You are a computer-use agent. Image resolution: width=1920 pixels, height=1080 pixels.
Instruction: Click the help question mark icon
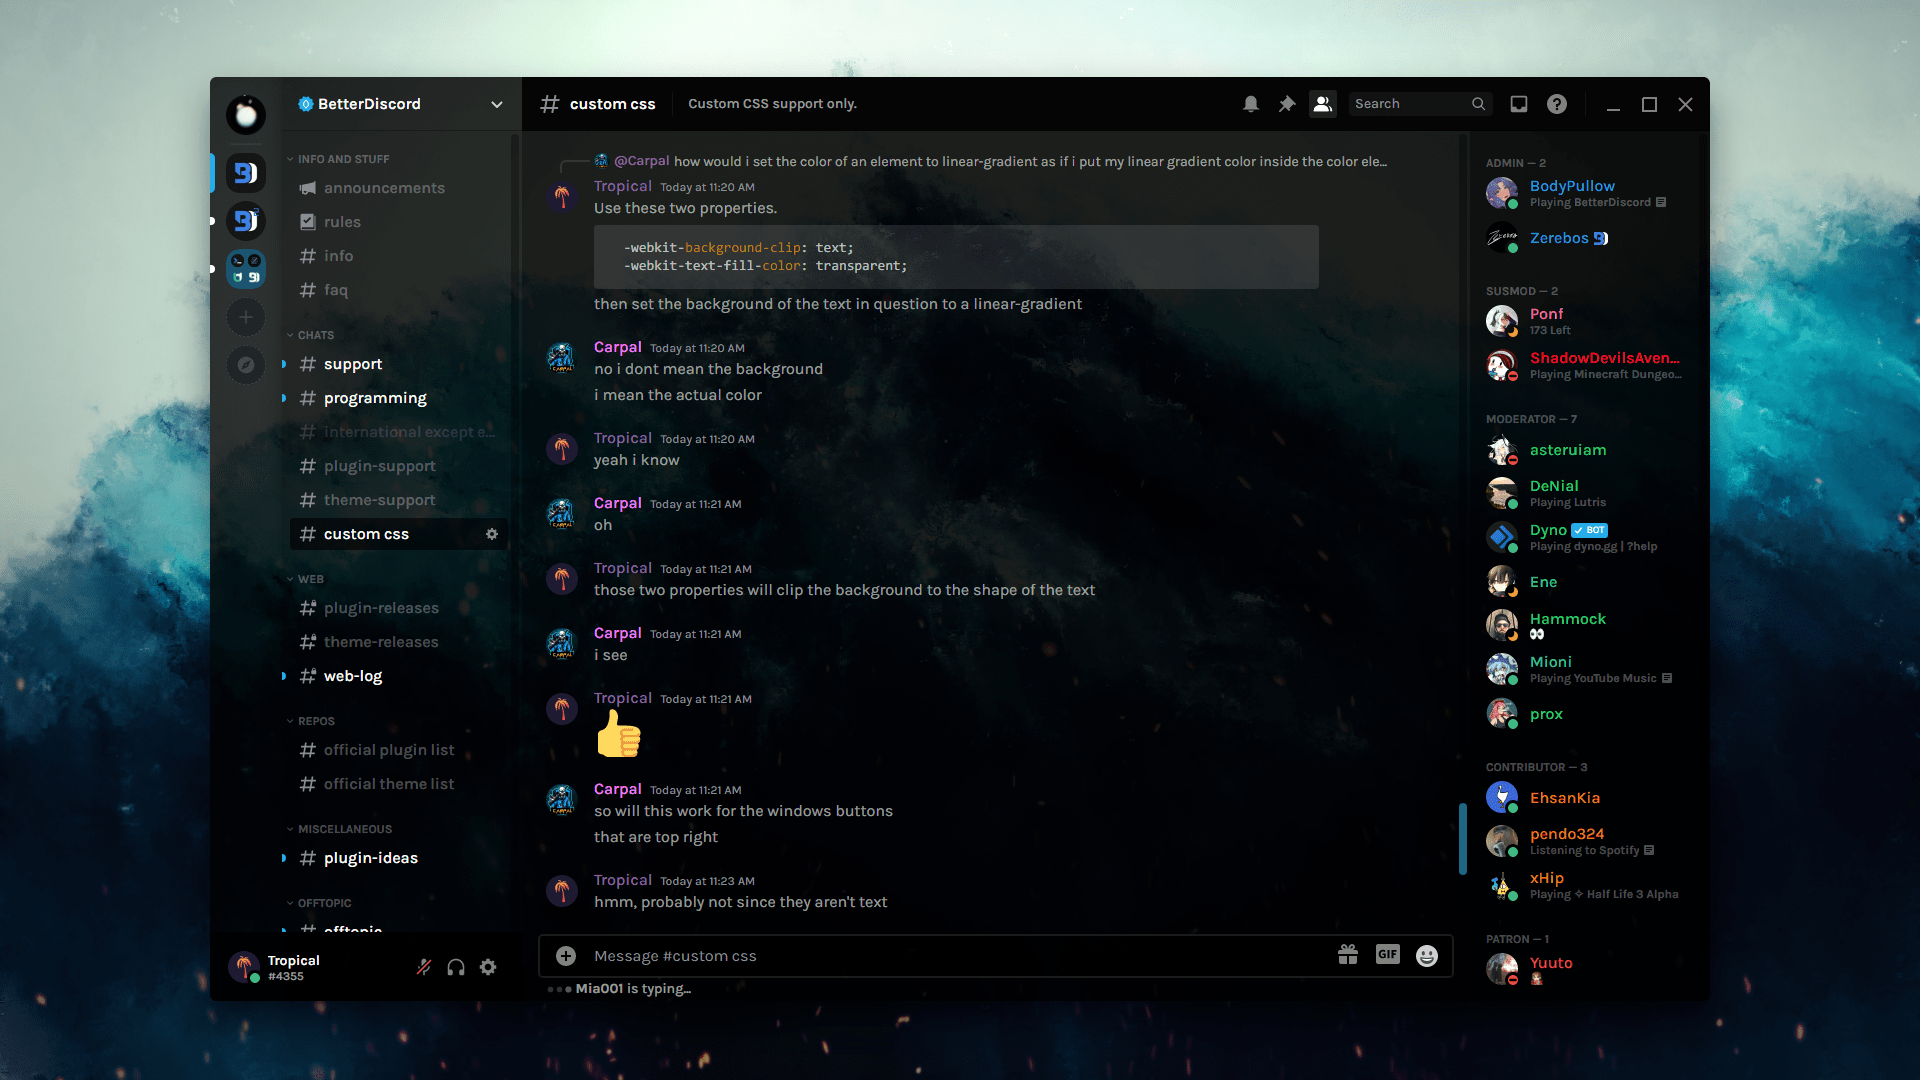(1557, 104)
